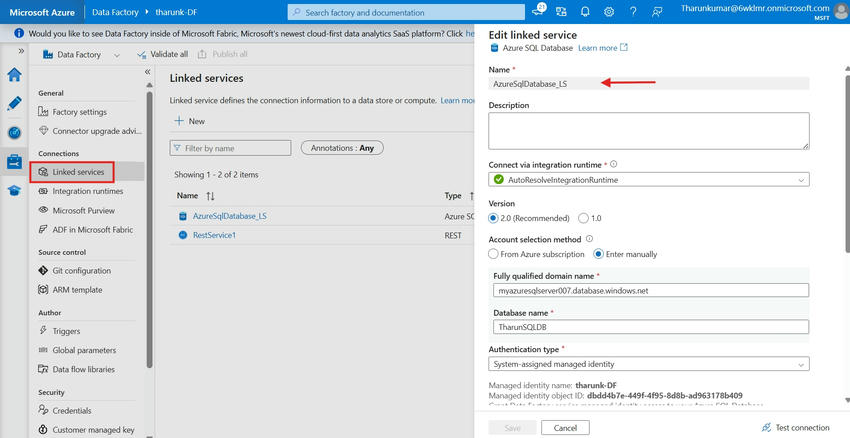Open Authentication type dropdown

coord(649,364)
